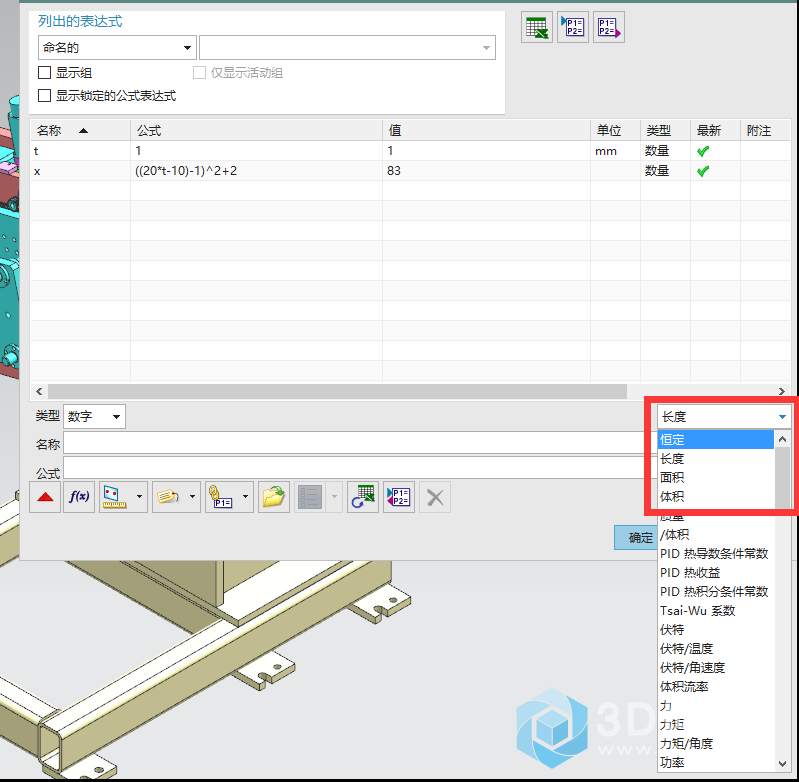
Task: Click the value 83 cell
Action: click(x=486, y=171)
